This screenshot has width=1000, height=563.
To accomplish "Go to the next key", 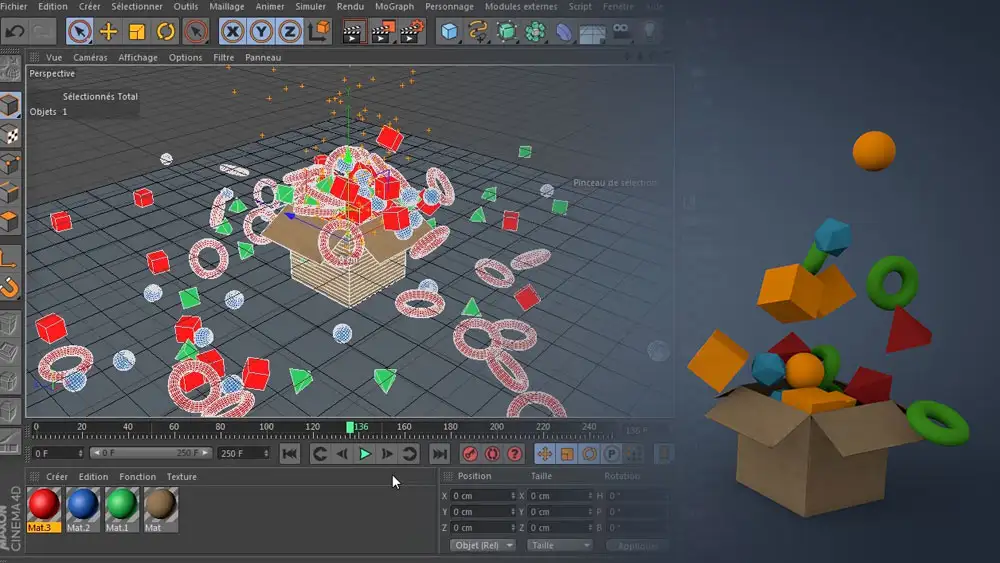I will coord(409,454).
